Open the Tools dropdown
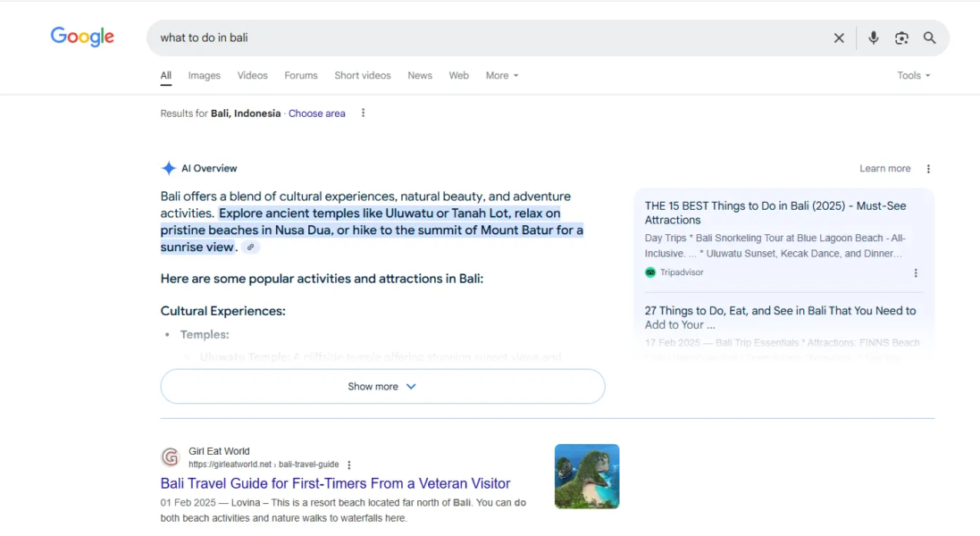 (913, 76)
